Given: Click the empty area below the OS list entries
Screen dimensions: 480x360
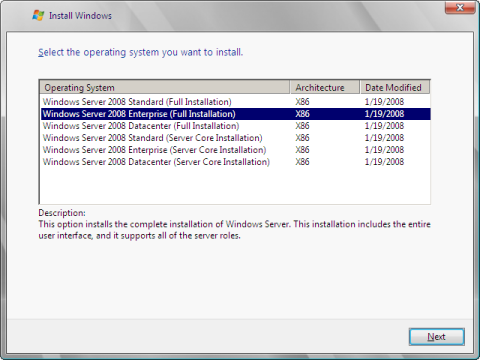Looking at the screenshot, I should 235,185.
